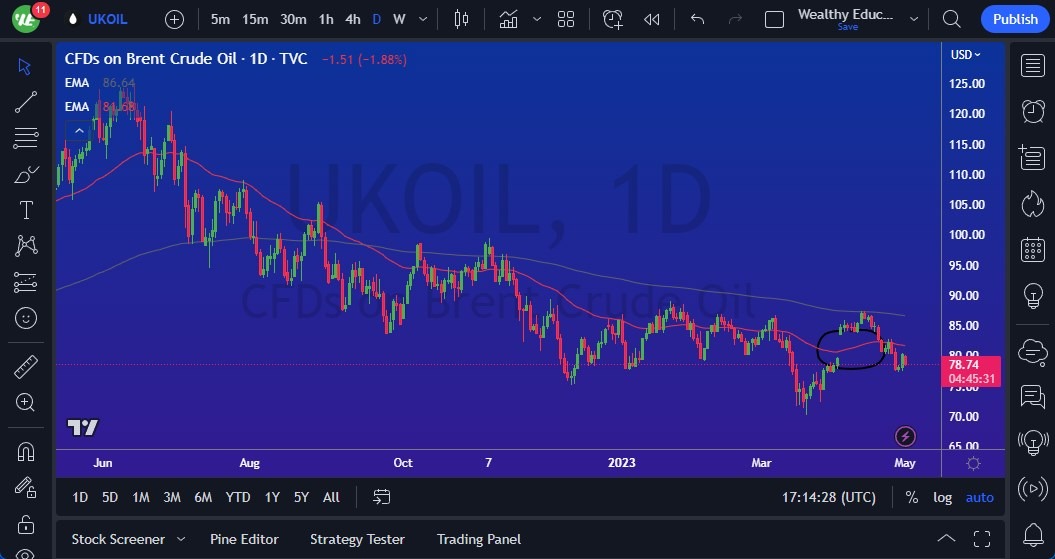
Task: Click the Publish button
Action: tap(1015, 20)
